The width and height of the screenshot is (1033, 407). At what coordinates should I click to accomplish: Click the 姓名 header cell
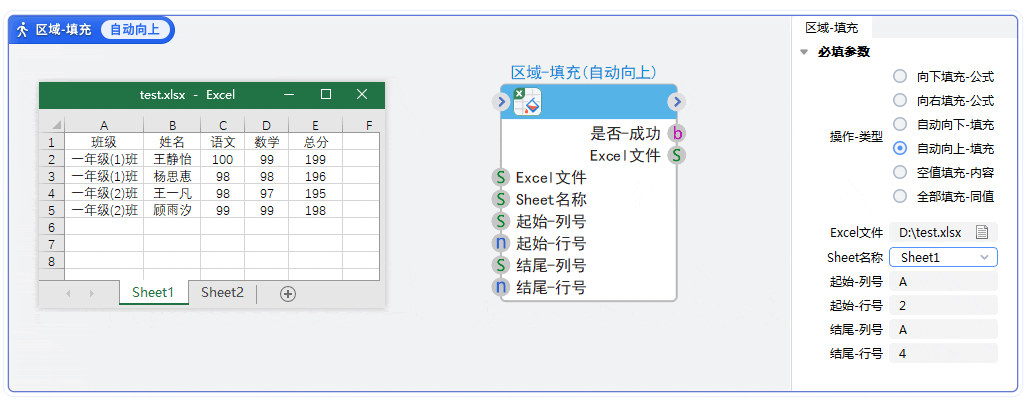point(172,142)
